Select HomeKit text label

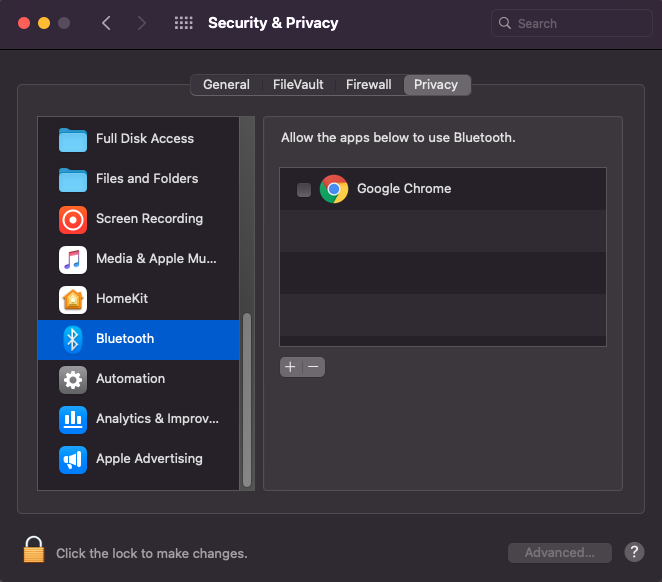122,298
